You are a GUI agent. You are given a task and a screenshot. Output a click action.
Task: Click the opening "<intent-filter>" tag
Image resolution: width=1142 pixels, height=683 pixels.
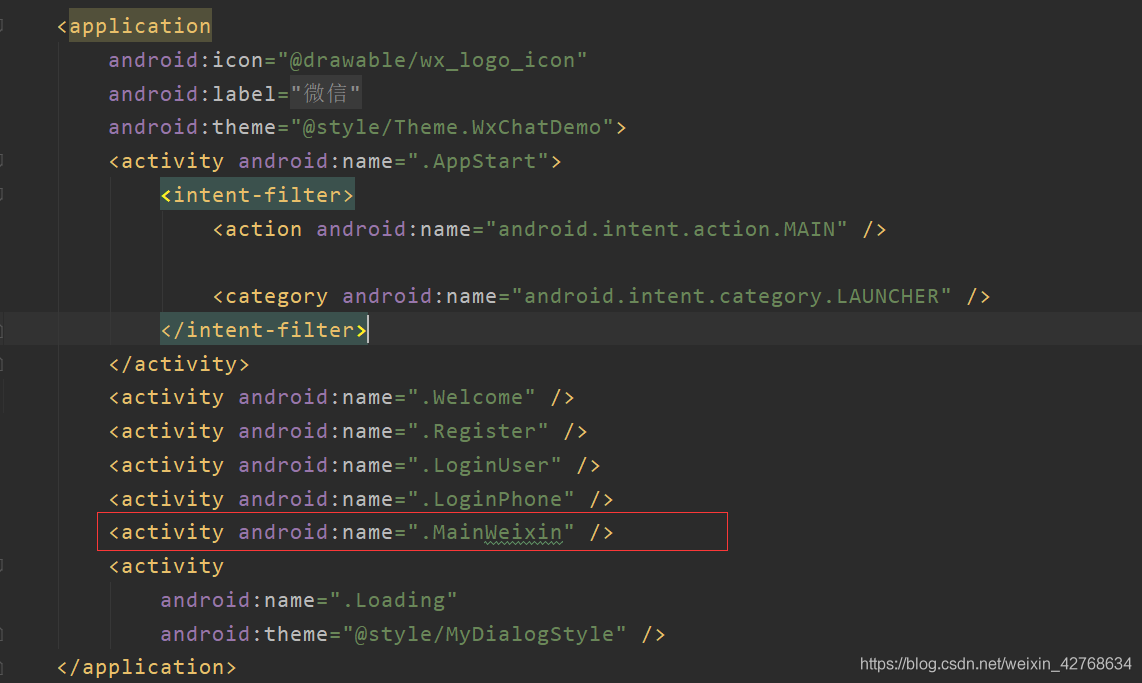pos(257,195)
